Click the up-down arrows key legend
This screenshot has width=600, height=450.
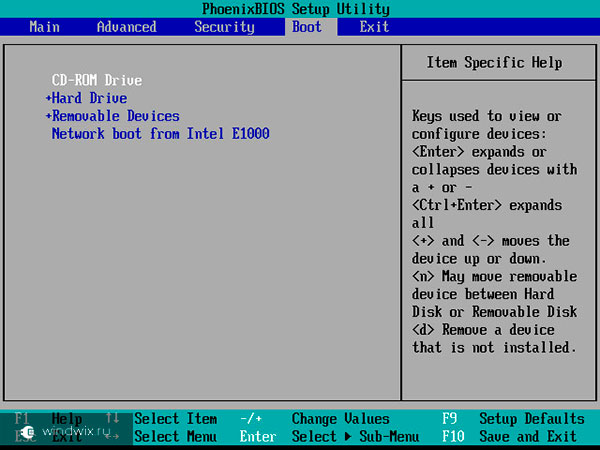112,417
